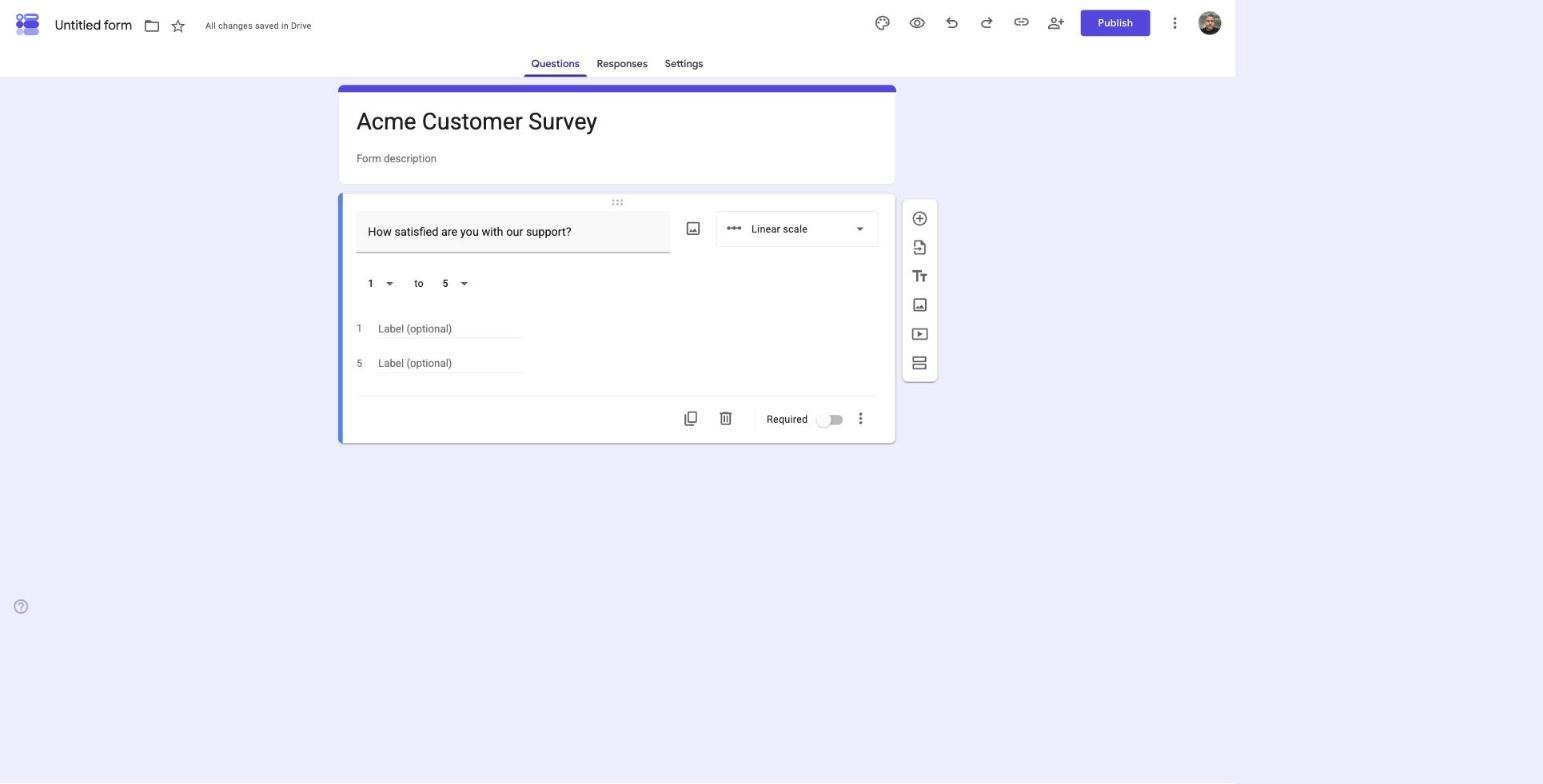Screen dimensions: 1543x784
Task: Click the undo arrow
Action: (x=952, y=23)
